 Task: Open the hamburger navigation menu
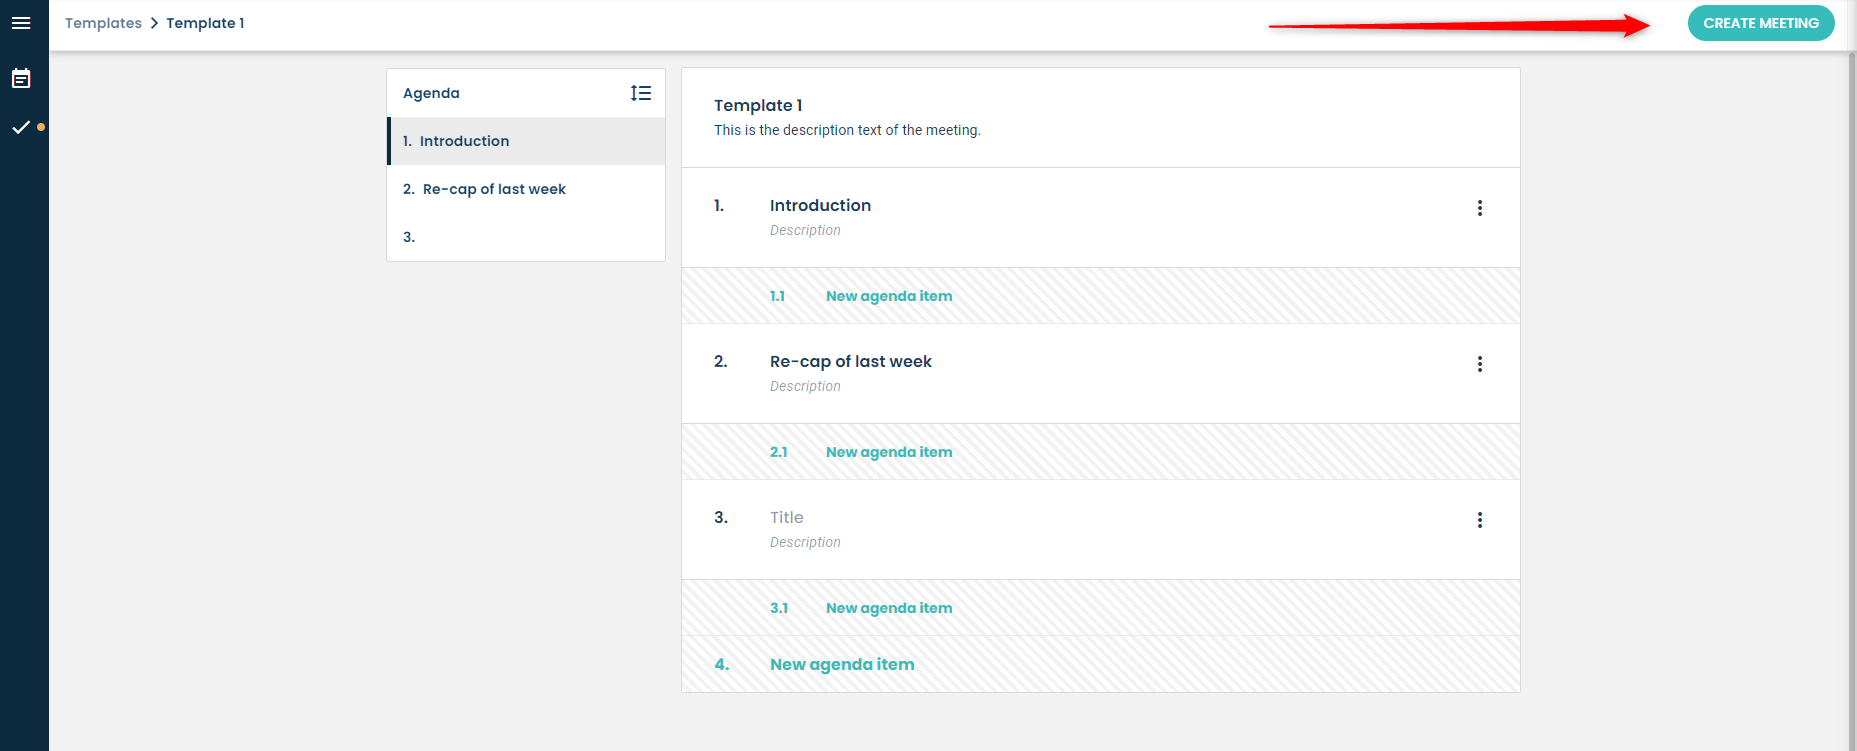[21, 23]
